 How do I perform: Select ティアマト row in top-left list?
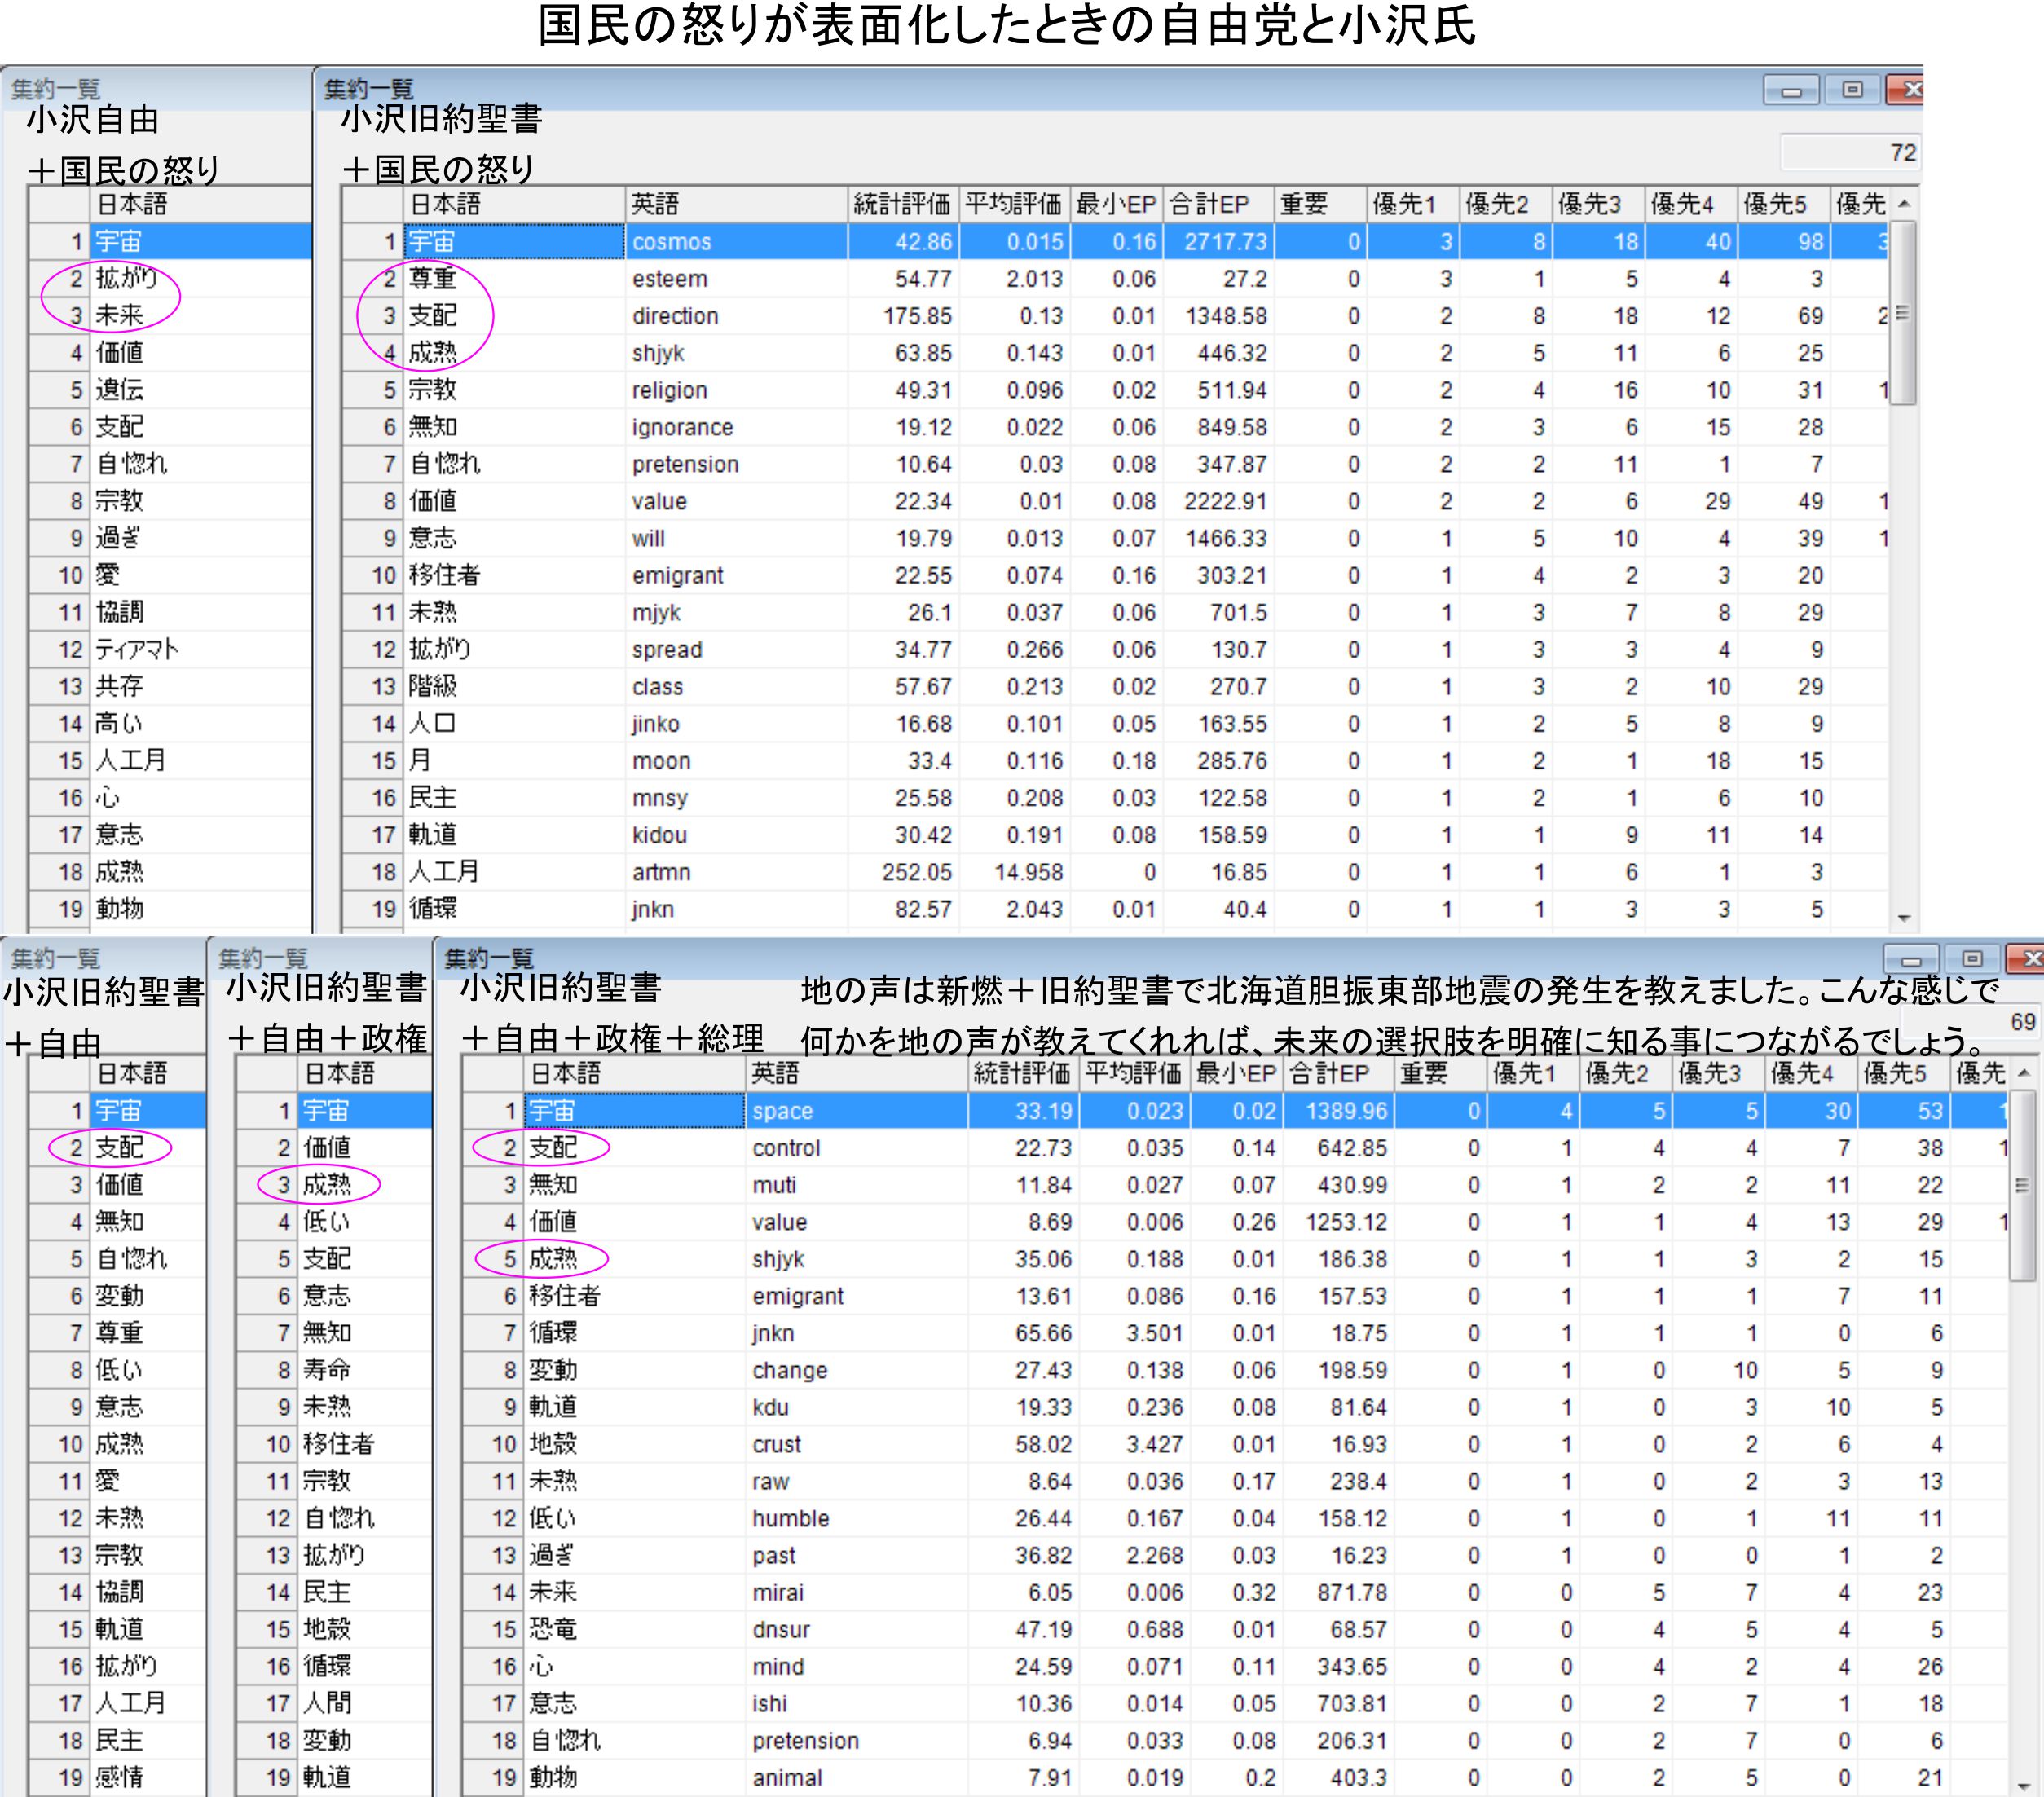tap(136, 650)
